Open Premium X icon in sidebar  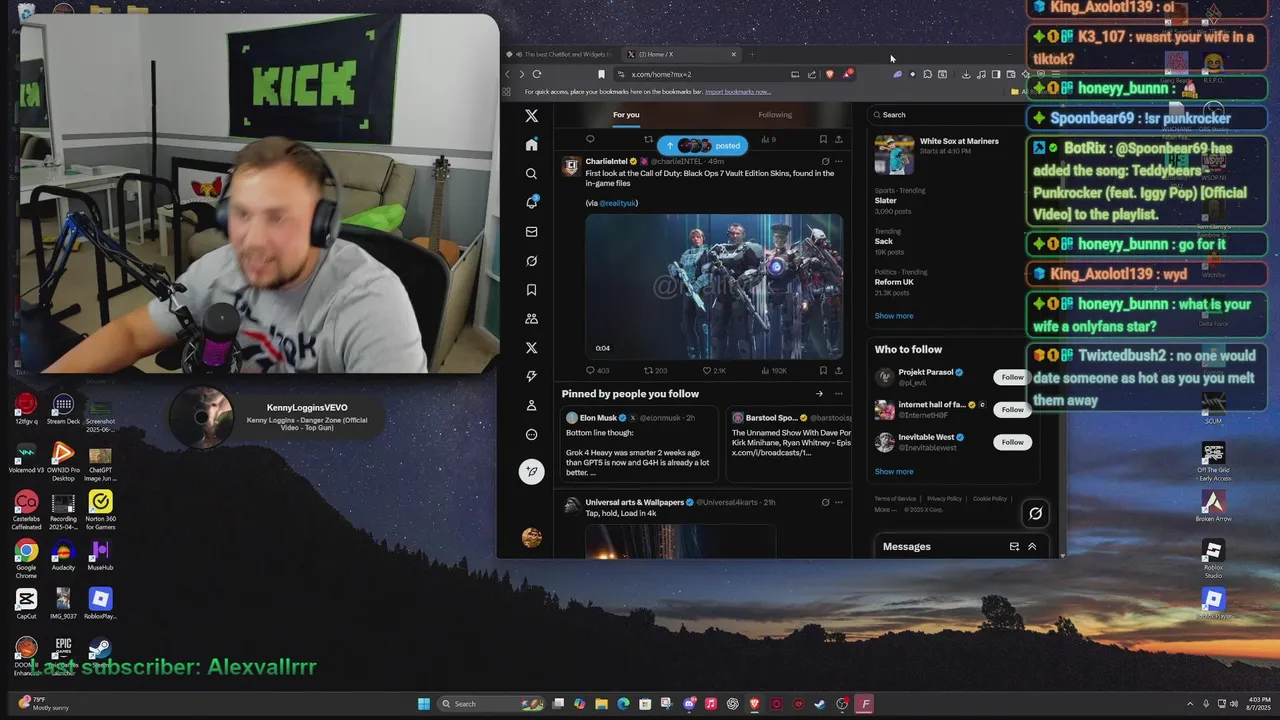point(531,348)
